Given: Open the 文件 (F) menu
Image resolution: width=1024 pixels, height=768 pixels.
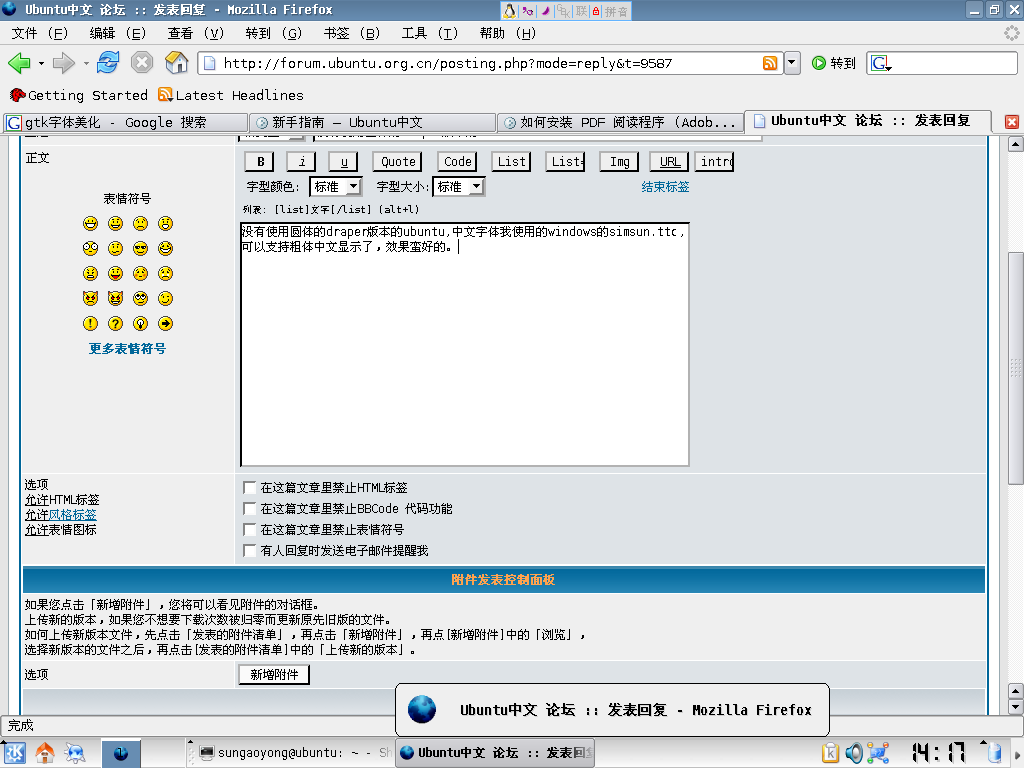Looking at the screenshot, I should [40, 33].
